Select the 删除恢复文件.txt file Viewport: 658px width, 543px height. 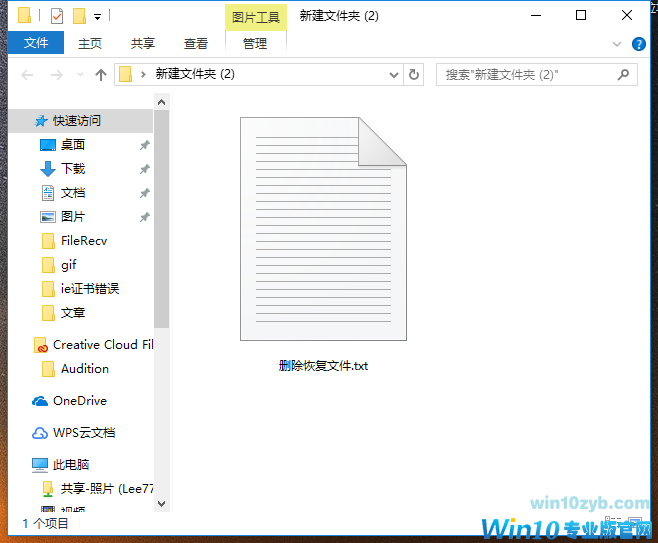coord(323,245)
